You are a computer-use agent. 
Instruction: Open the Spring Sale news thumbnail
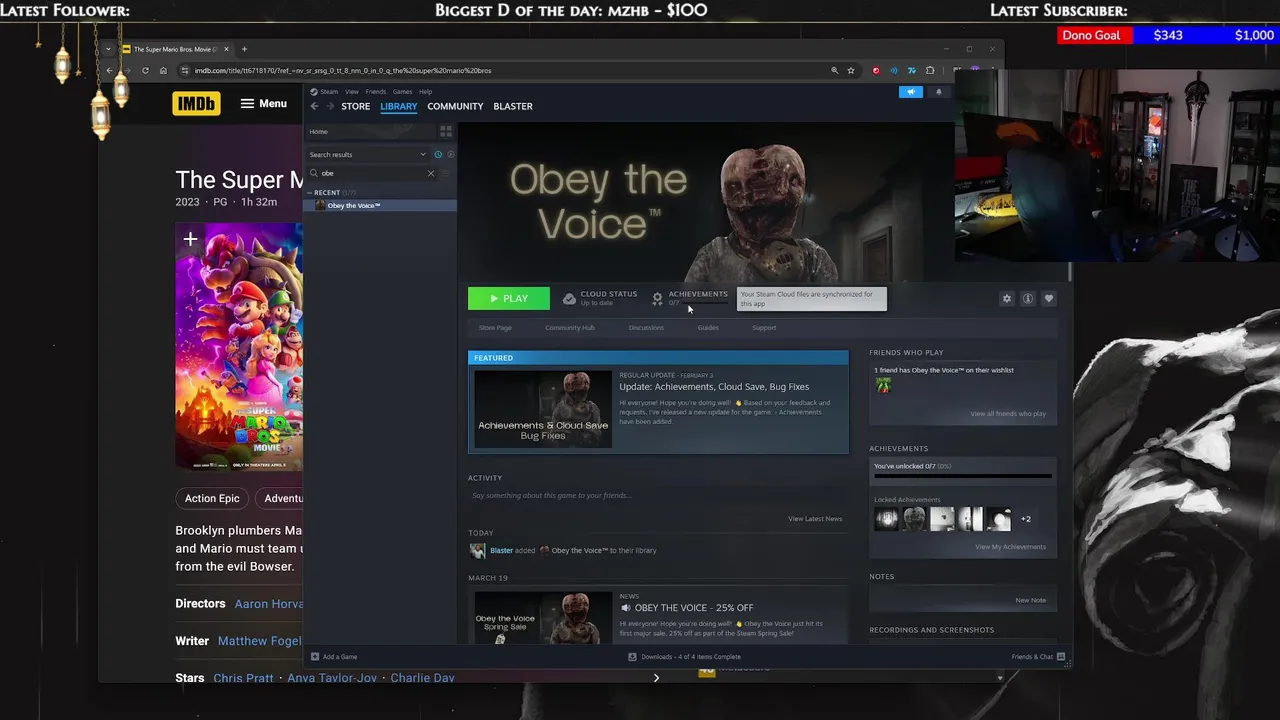point(543,619)
